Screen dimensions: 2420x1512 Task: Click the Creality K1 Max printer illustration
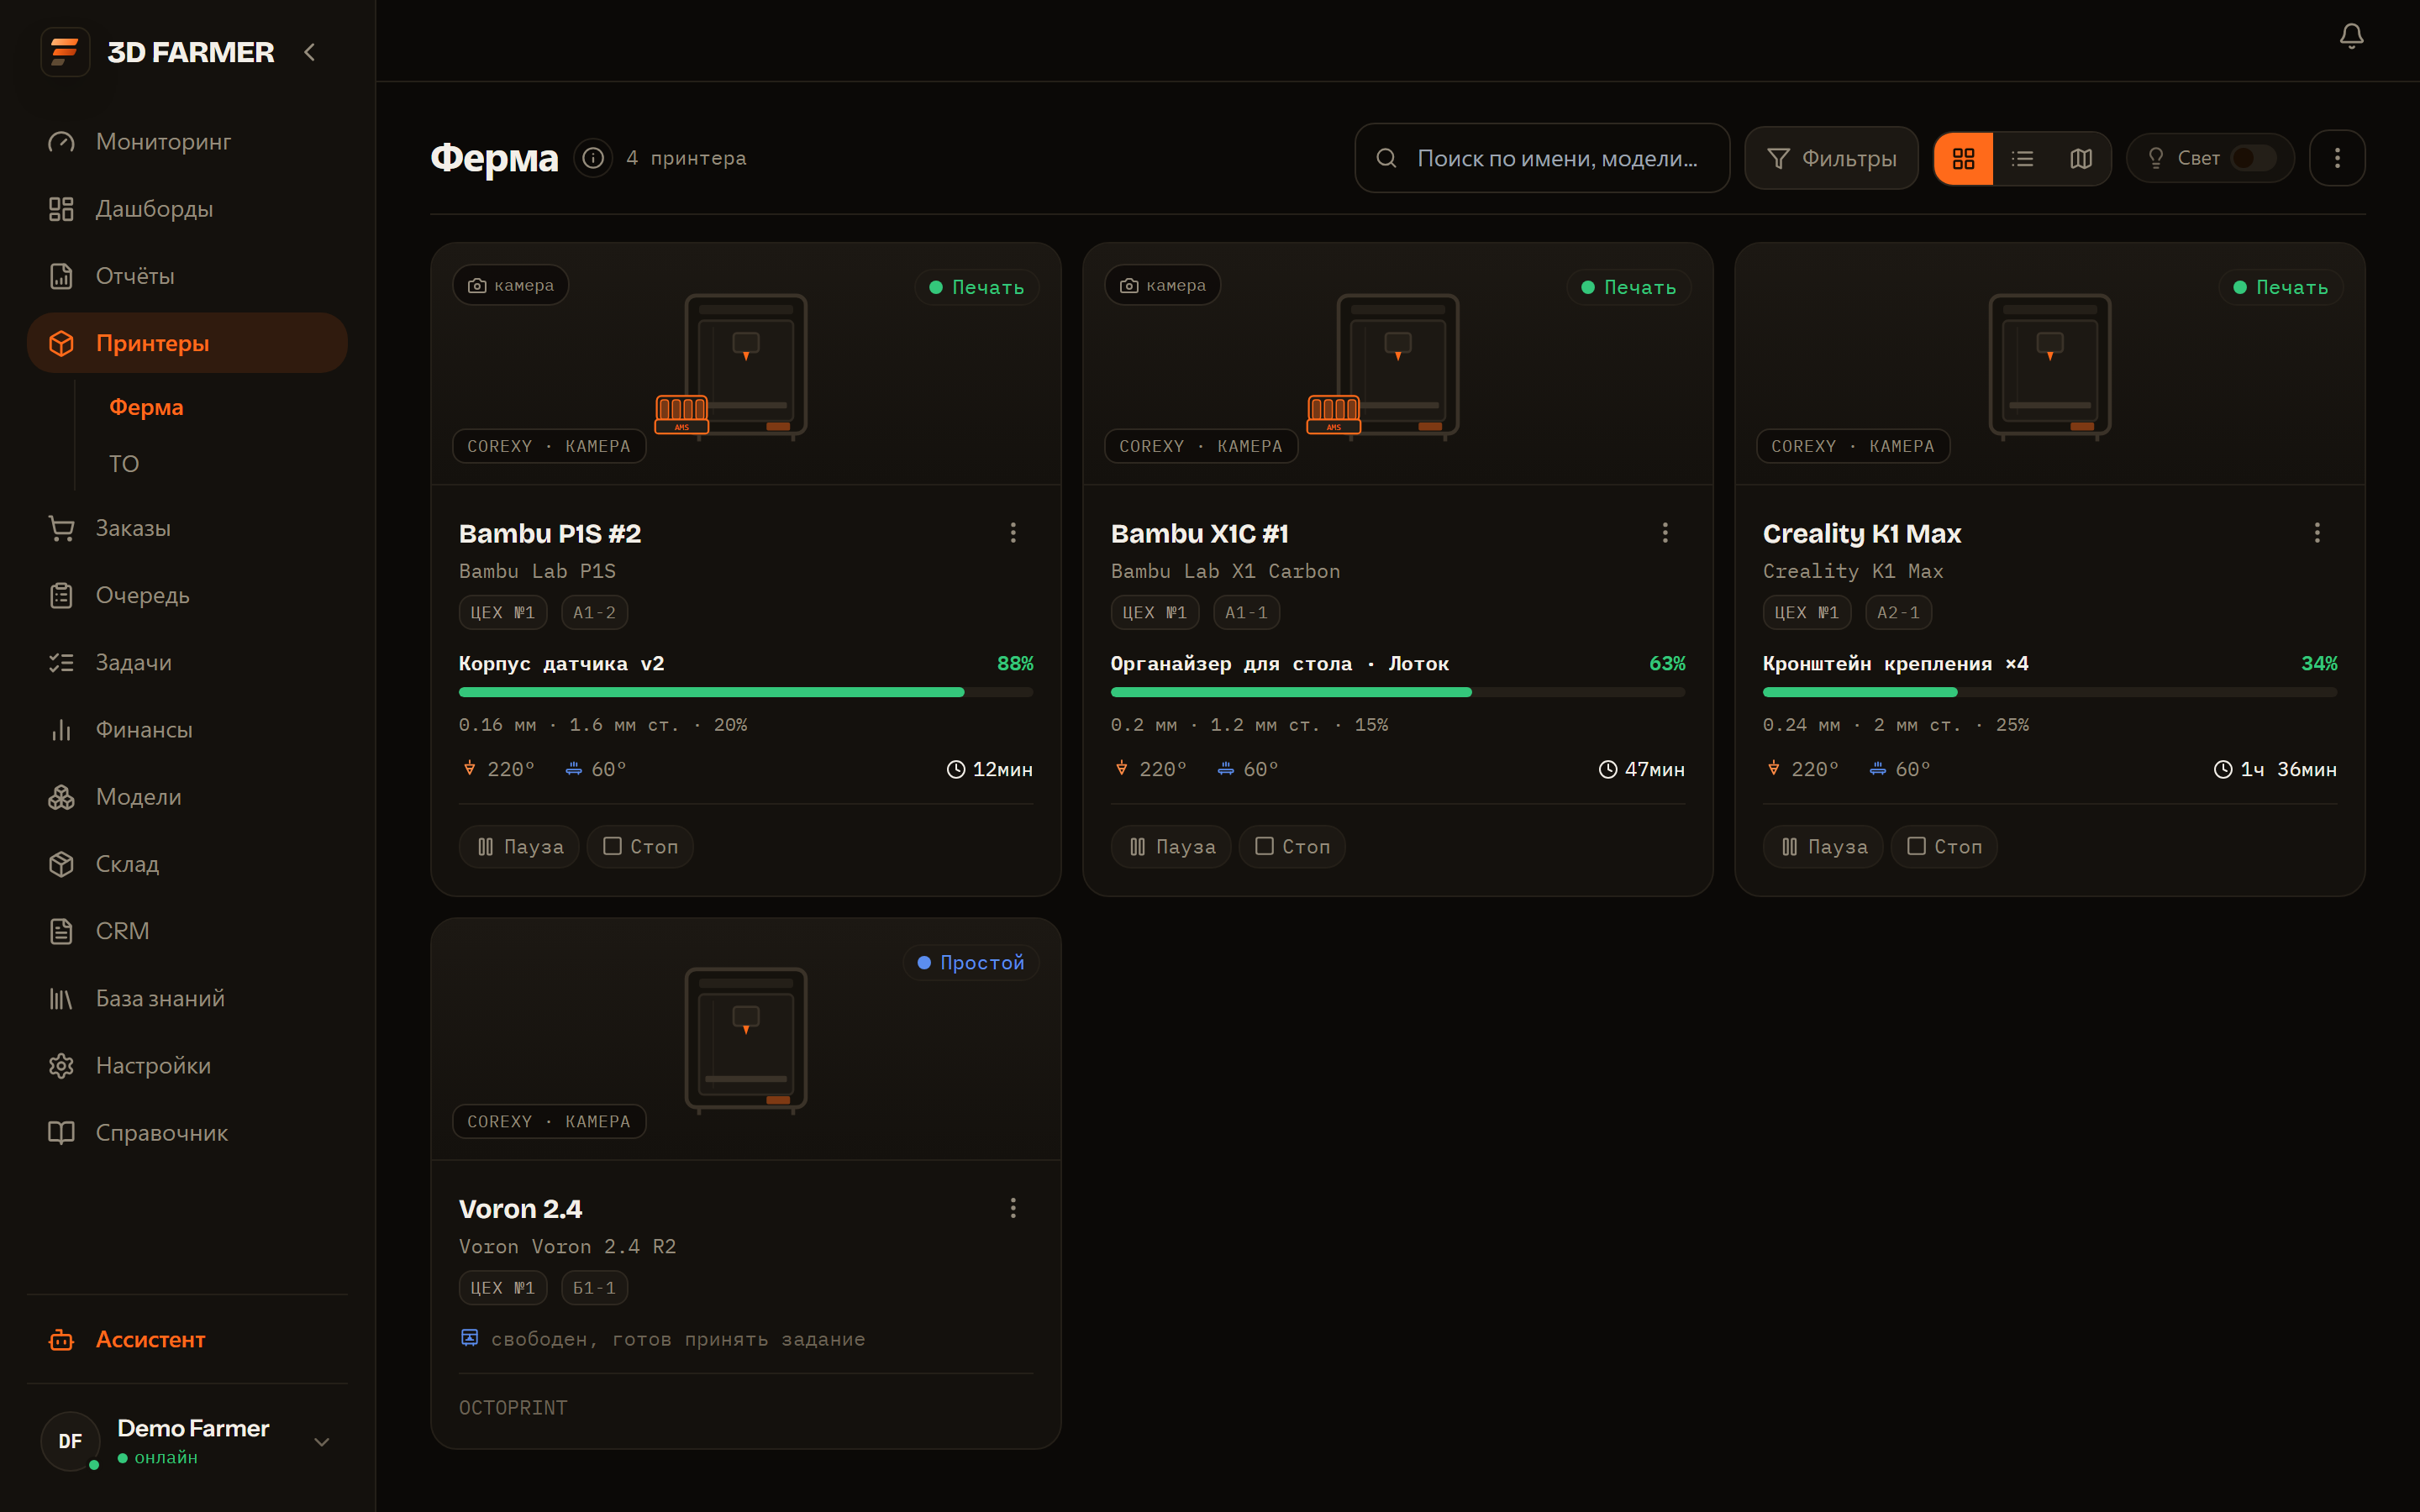point(2050,366)
